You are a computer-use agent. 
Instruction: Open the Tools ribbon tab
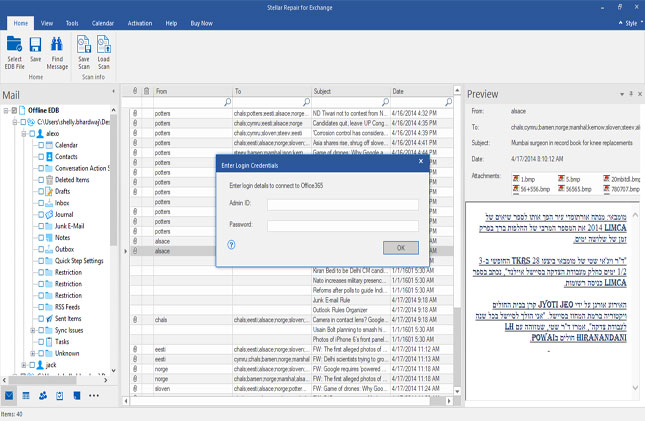[72, 23]
